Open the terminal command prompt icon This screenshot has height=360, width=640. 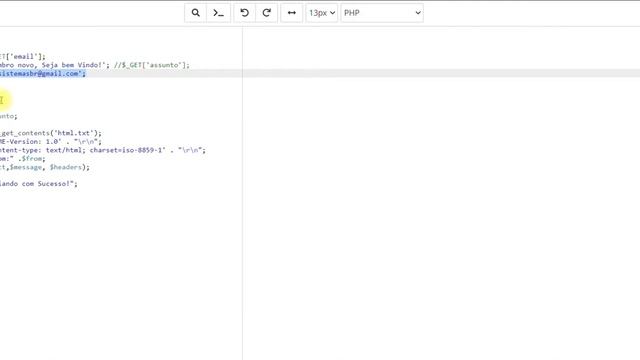click(x=218, y=13)
